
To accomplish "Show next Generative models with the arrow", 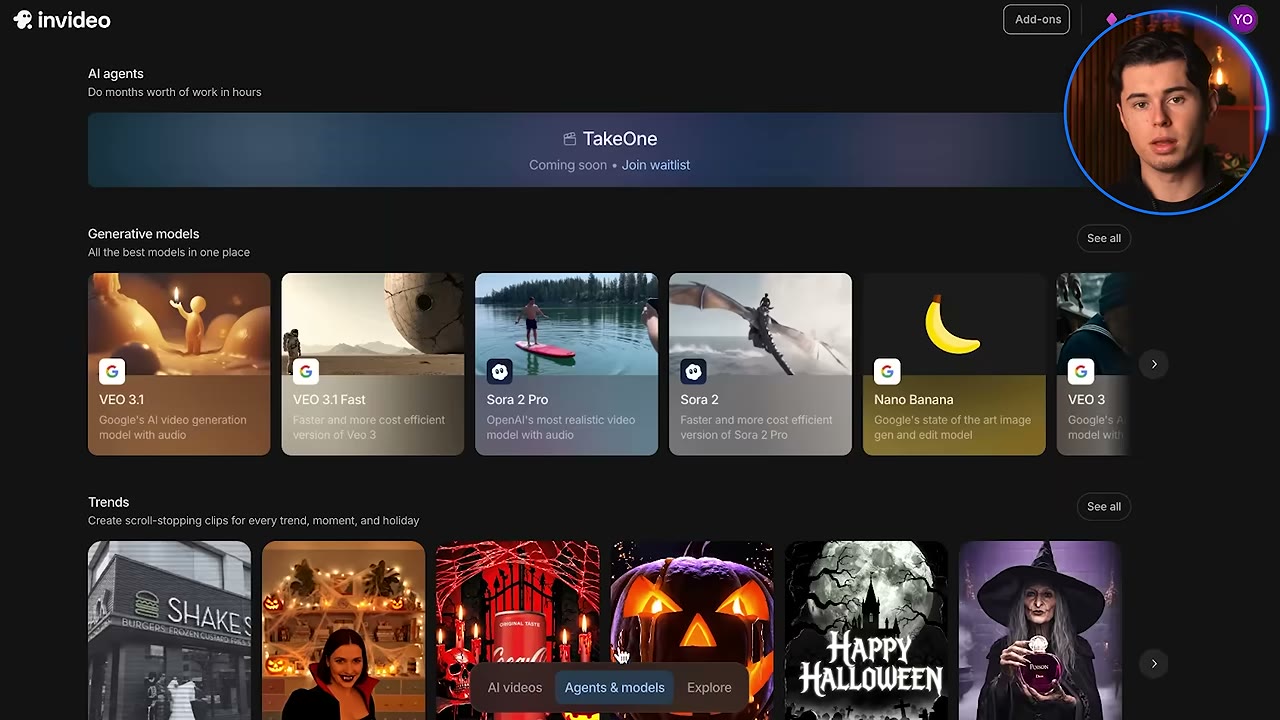I will click(1154, 364).
